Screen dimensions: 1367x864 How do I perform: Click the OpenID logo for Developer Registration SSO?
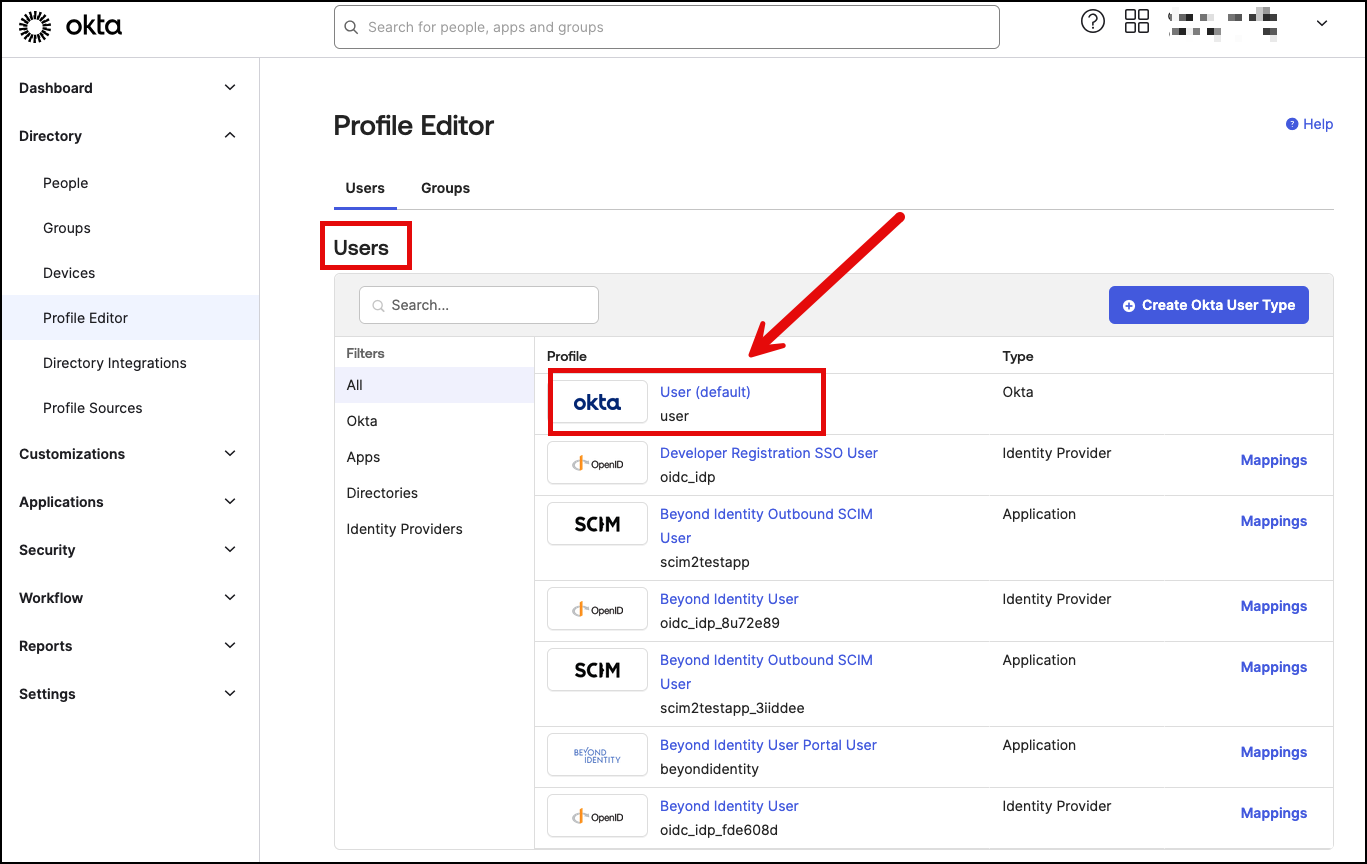coord(597,464)
